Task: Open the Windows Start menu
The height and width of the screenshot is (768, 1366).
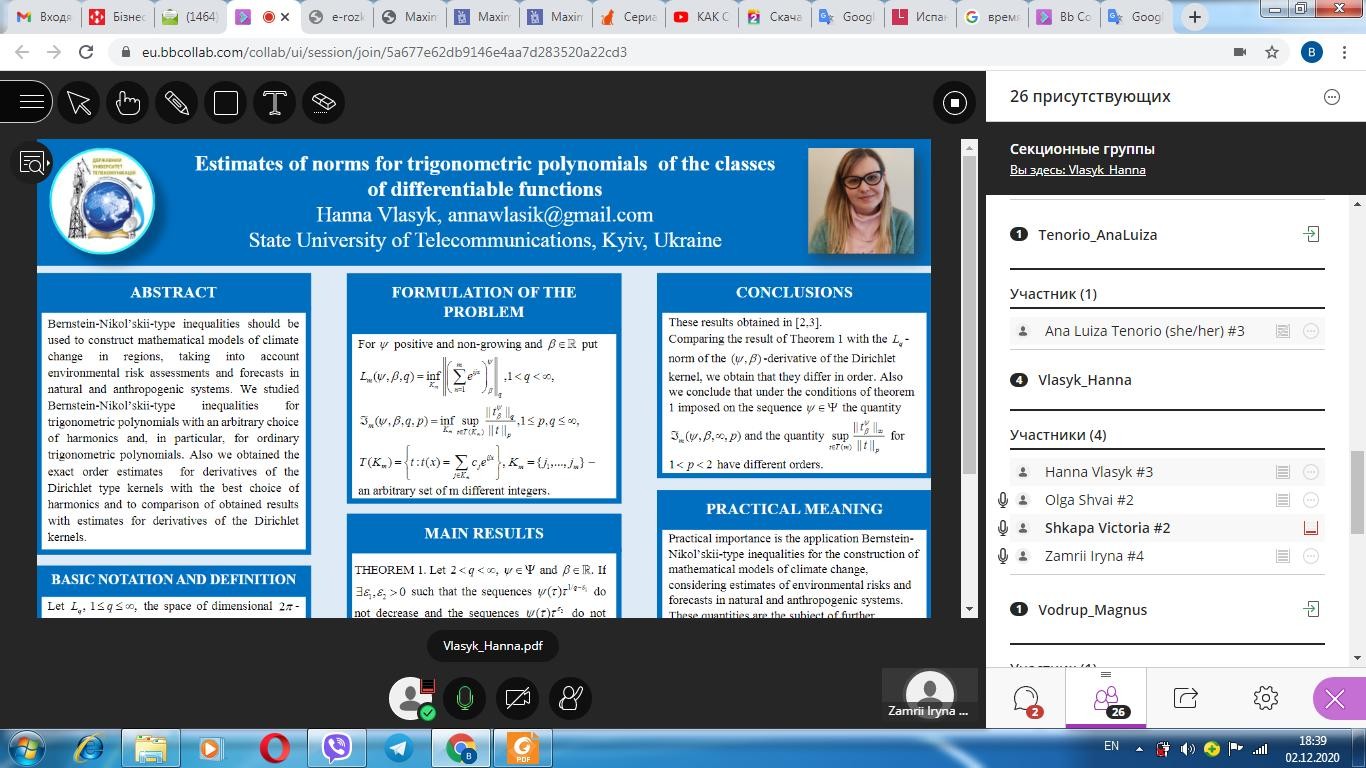Action: (x=26, y=748)
